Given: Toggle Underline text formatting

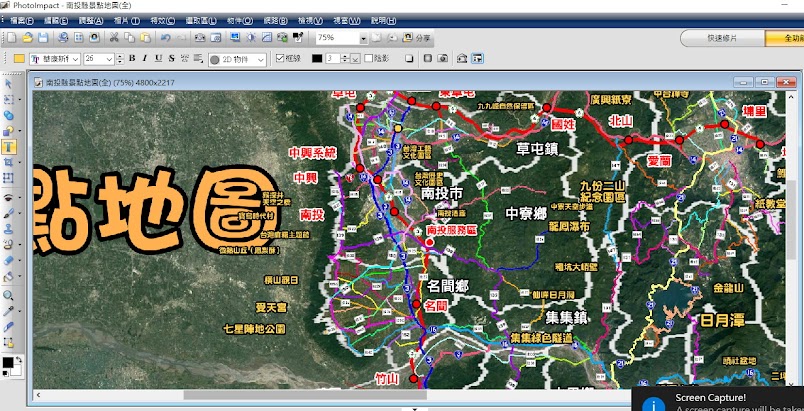Looking at the screenshot, I should click(x=158, y=58).
